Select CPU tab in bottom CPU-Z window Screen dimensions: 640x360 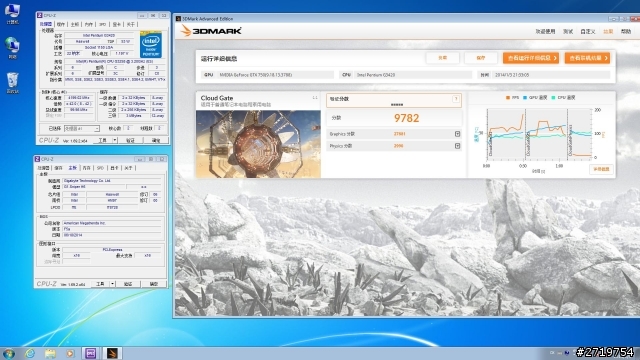click(x=44, y=168)
